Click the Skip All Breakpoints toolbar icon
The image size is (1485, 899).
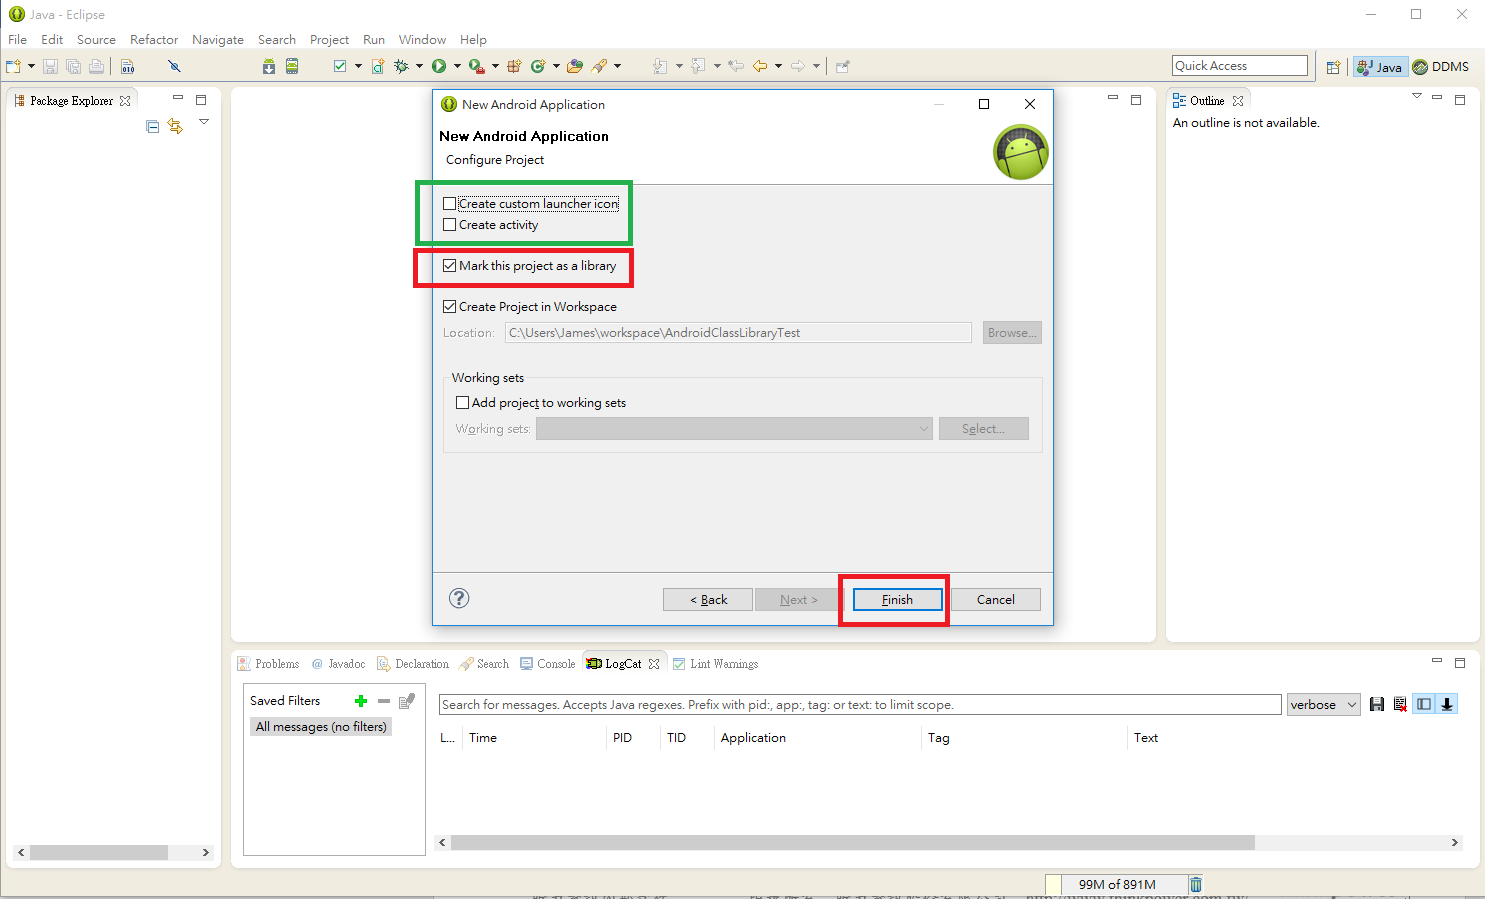pos(174,66)
